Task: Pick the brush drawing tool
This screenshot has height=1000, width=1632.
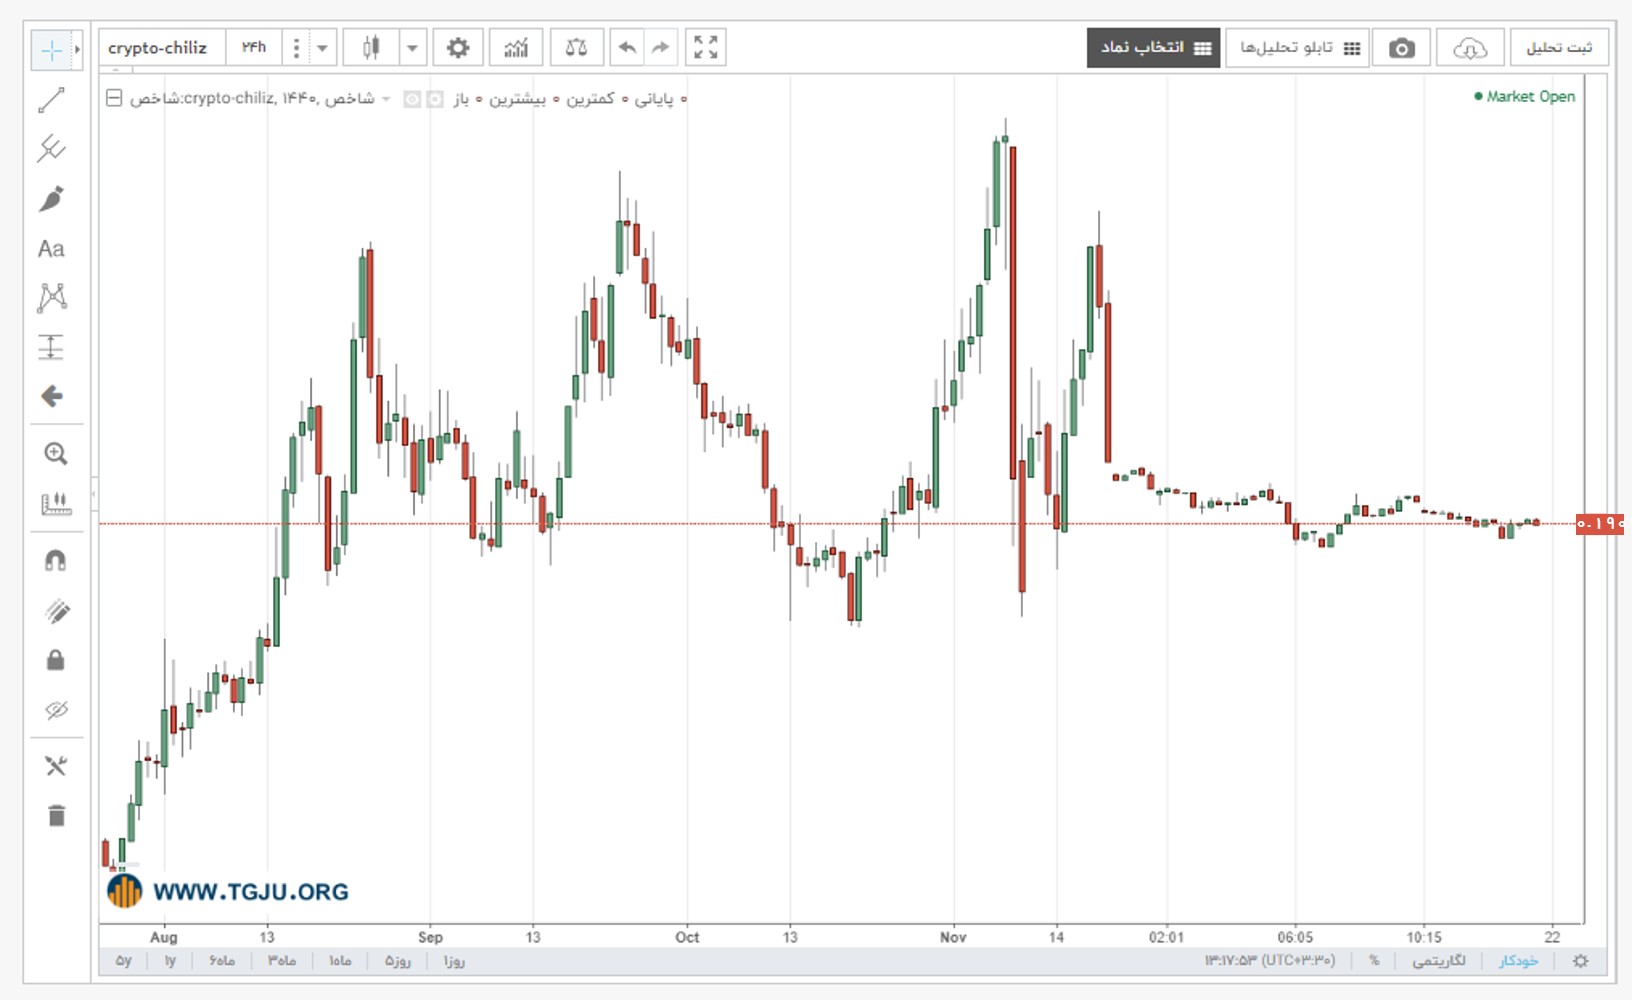Action: [51, 199]
